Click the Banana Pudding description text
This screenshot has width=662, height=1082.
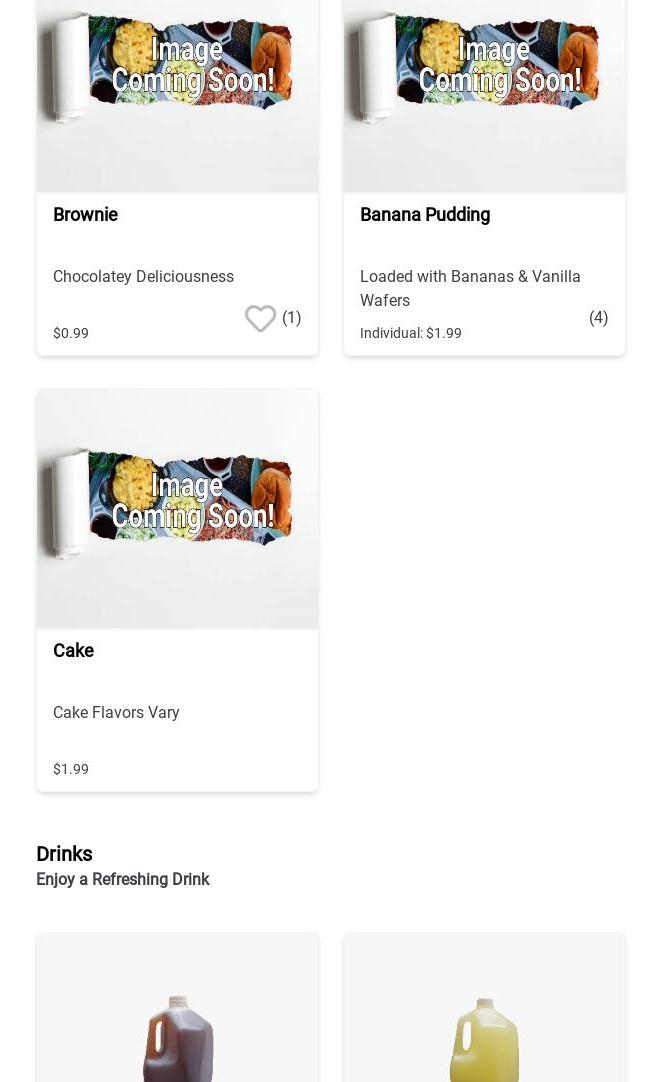[470, 288]
